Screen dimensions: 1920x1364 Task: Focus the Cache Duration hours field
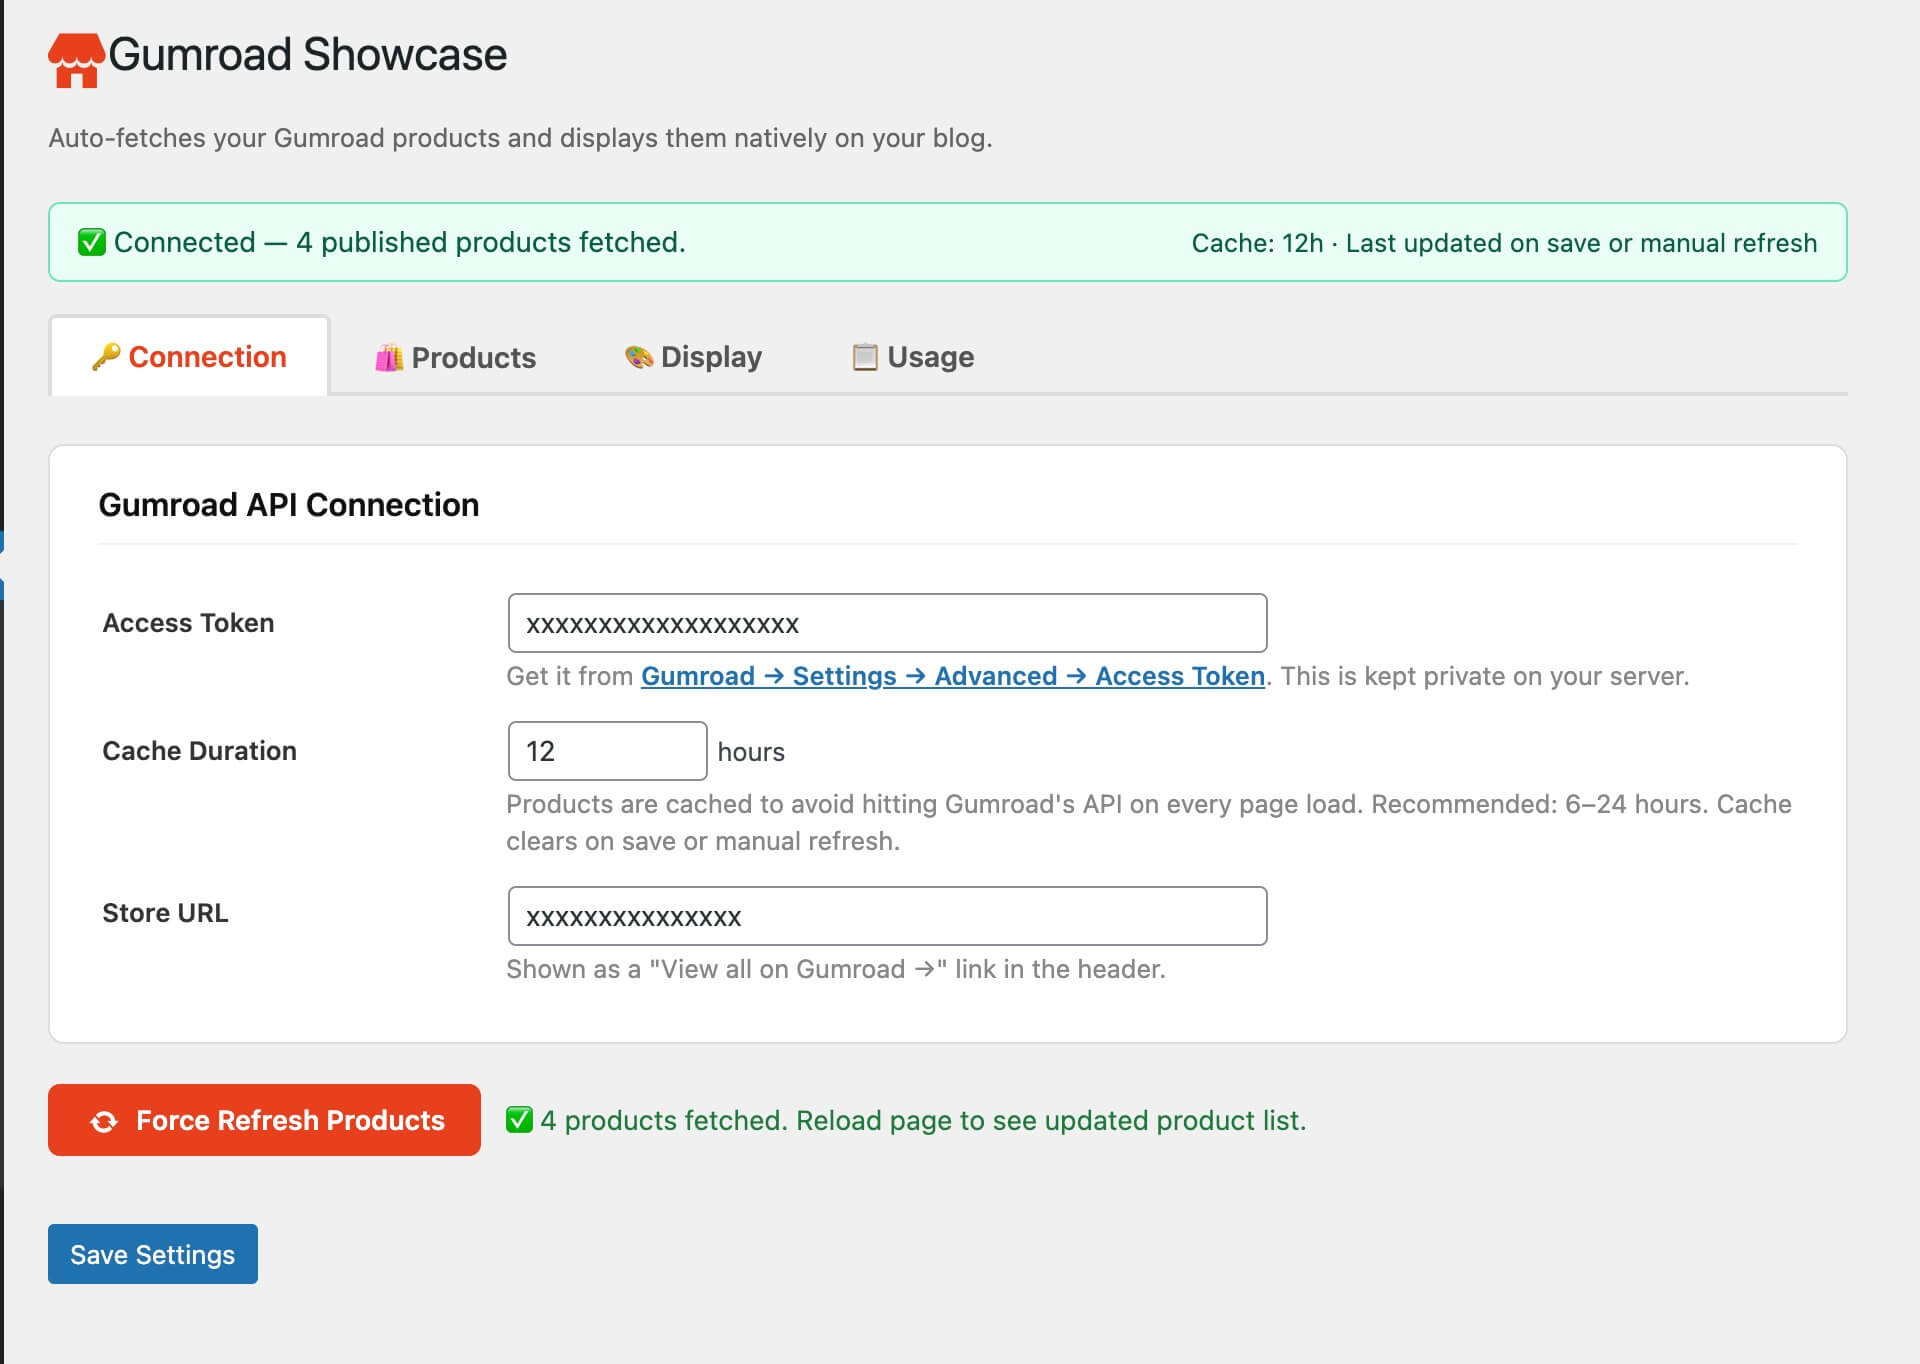[607, 751]
